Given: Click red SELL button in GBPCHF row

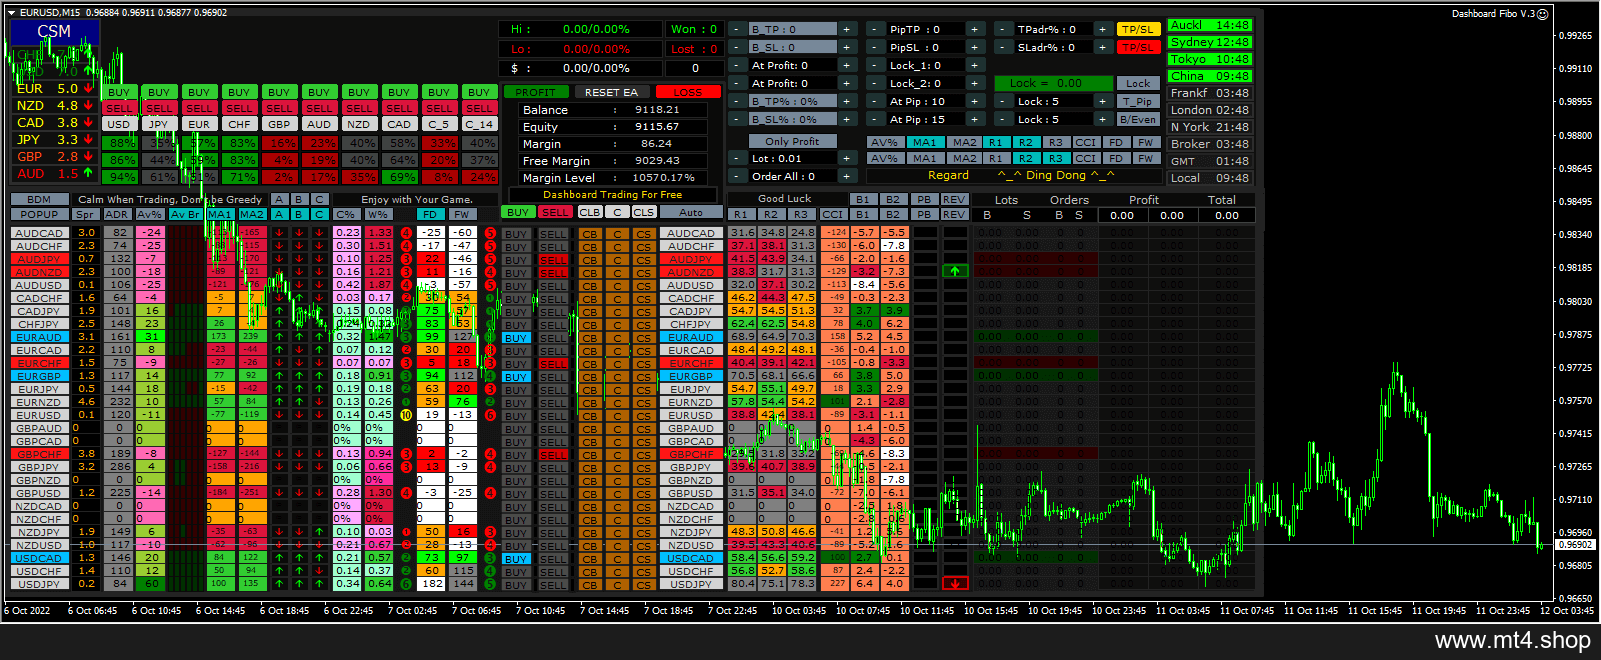Looking at the screenshot, I should click(553, 454).
